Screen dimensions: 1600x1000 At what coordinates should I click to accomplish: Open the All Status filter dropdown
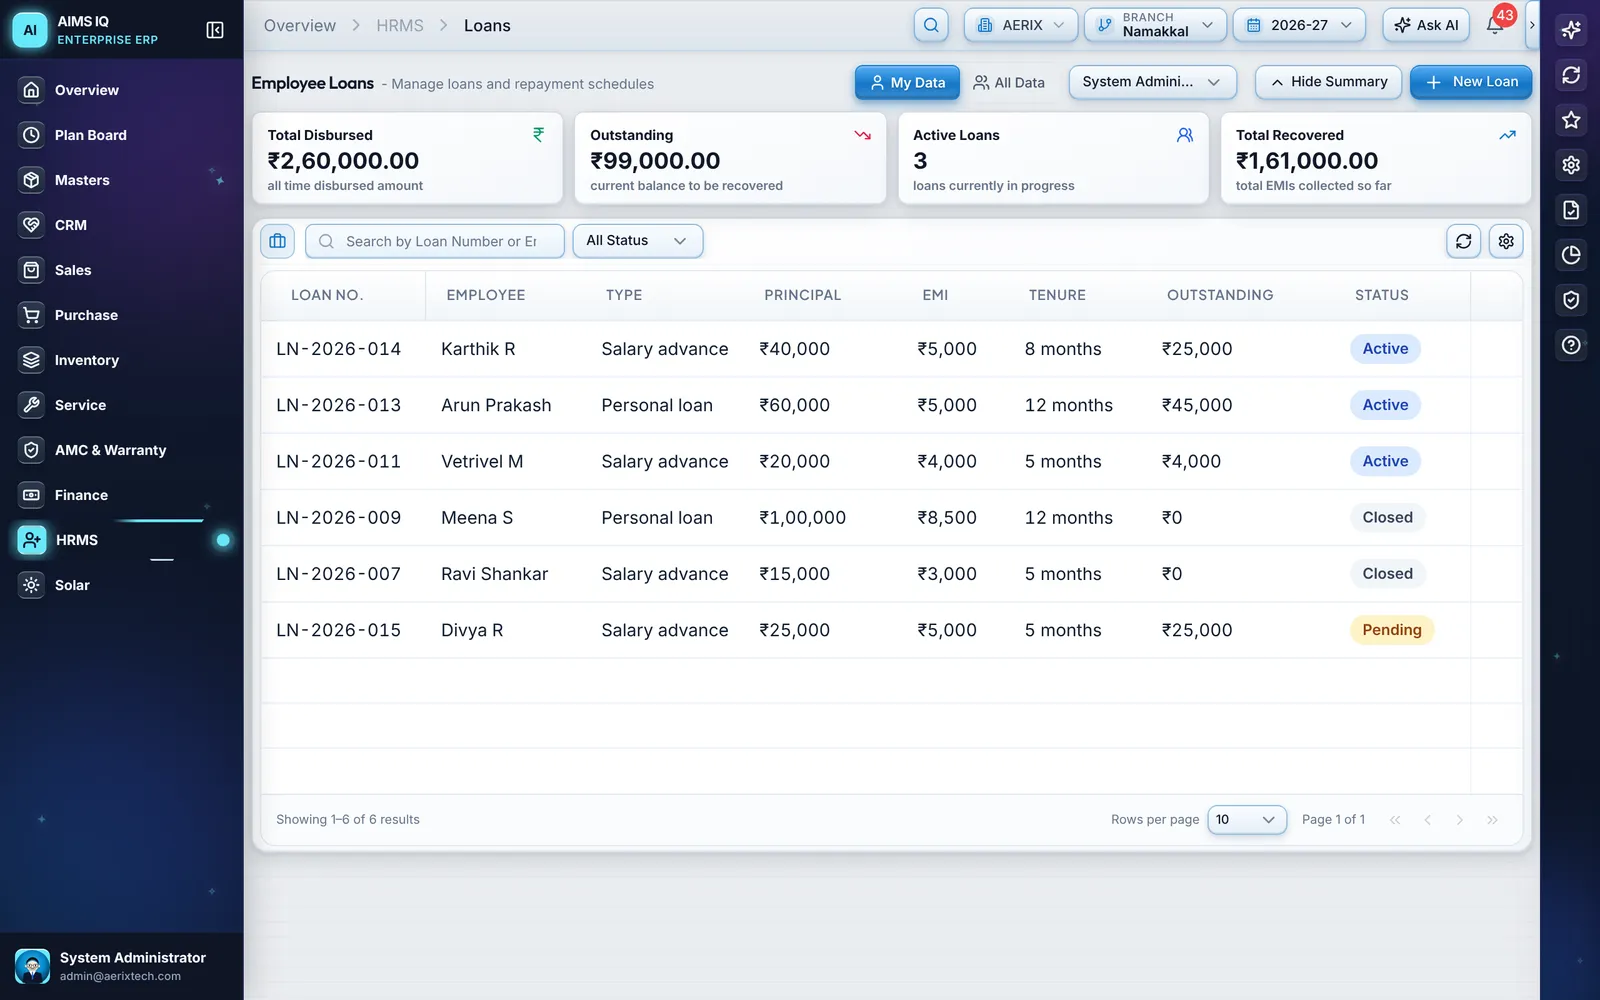tap(637, 241)
